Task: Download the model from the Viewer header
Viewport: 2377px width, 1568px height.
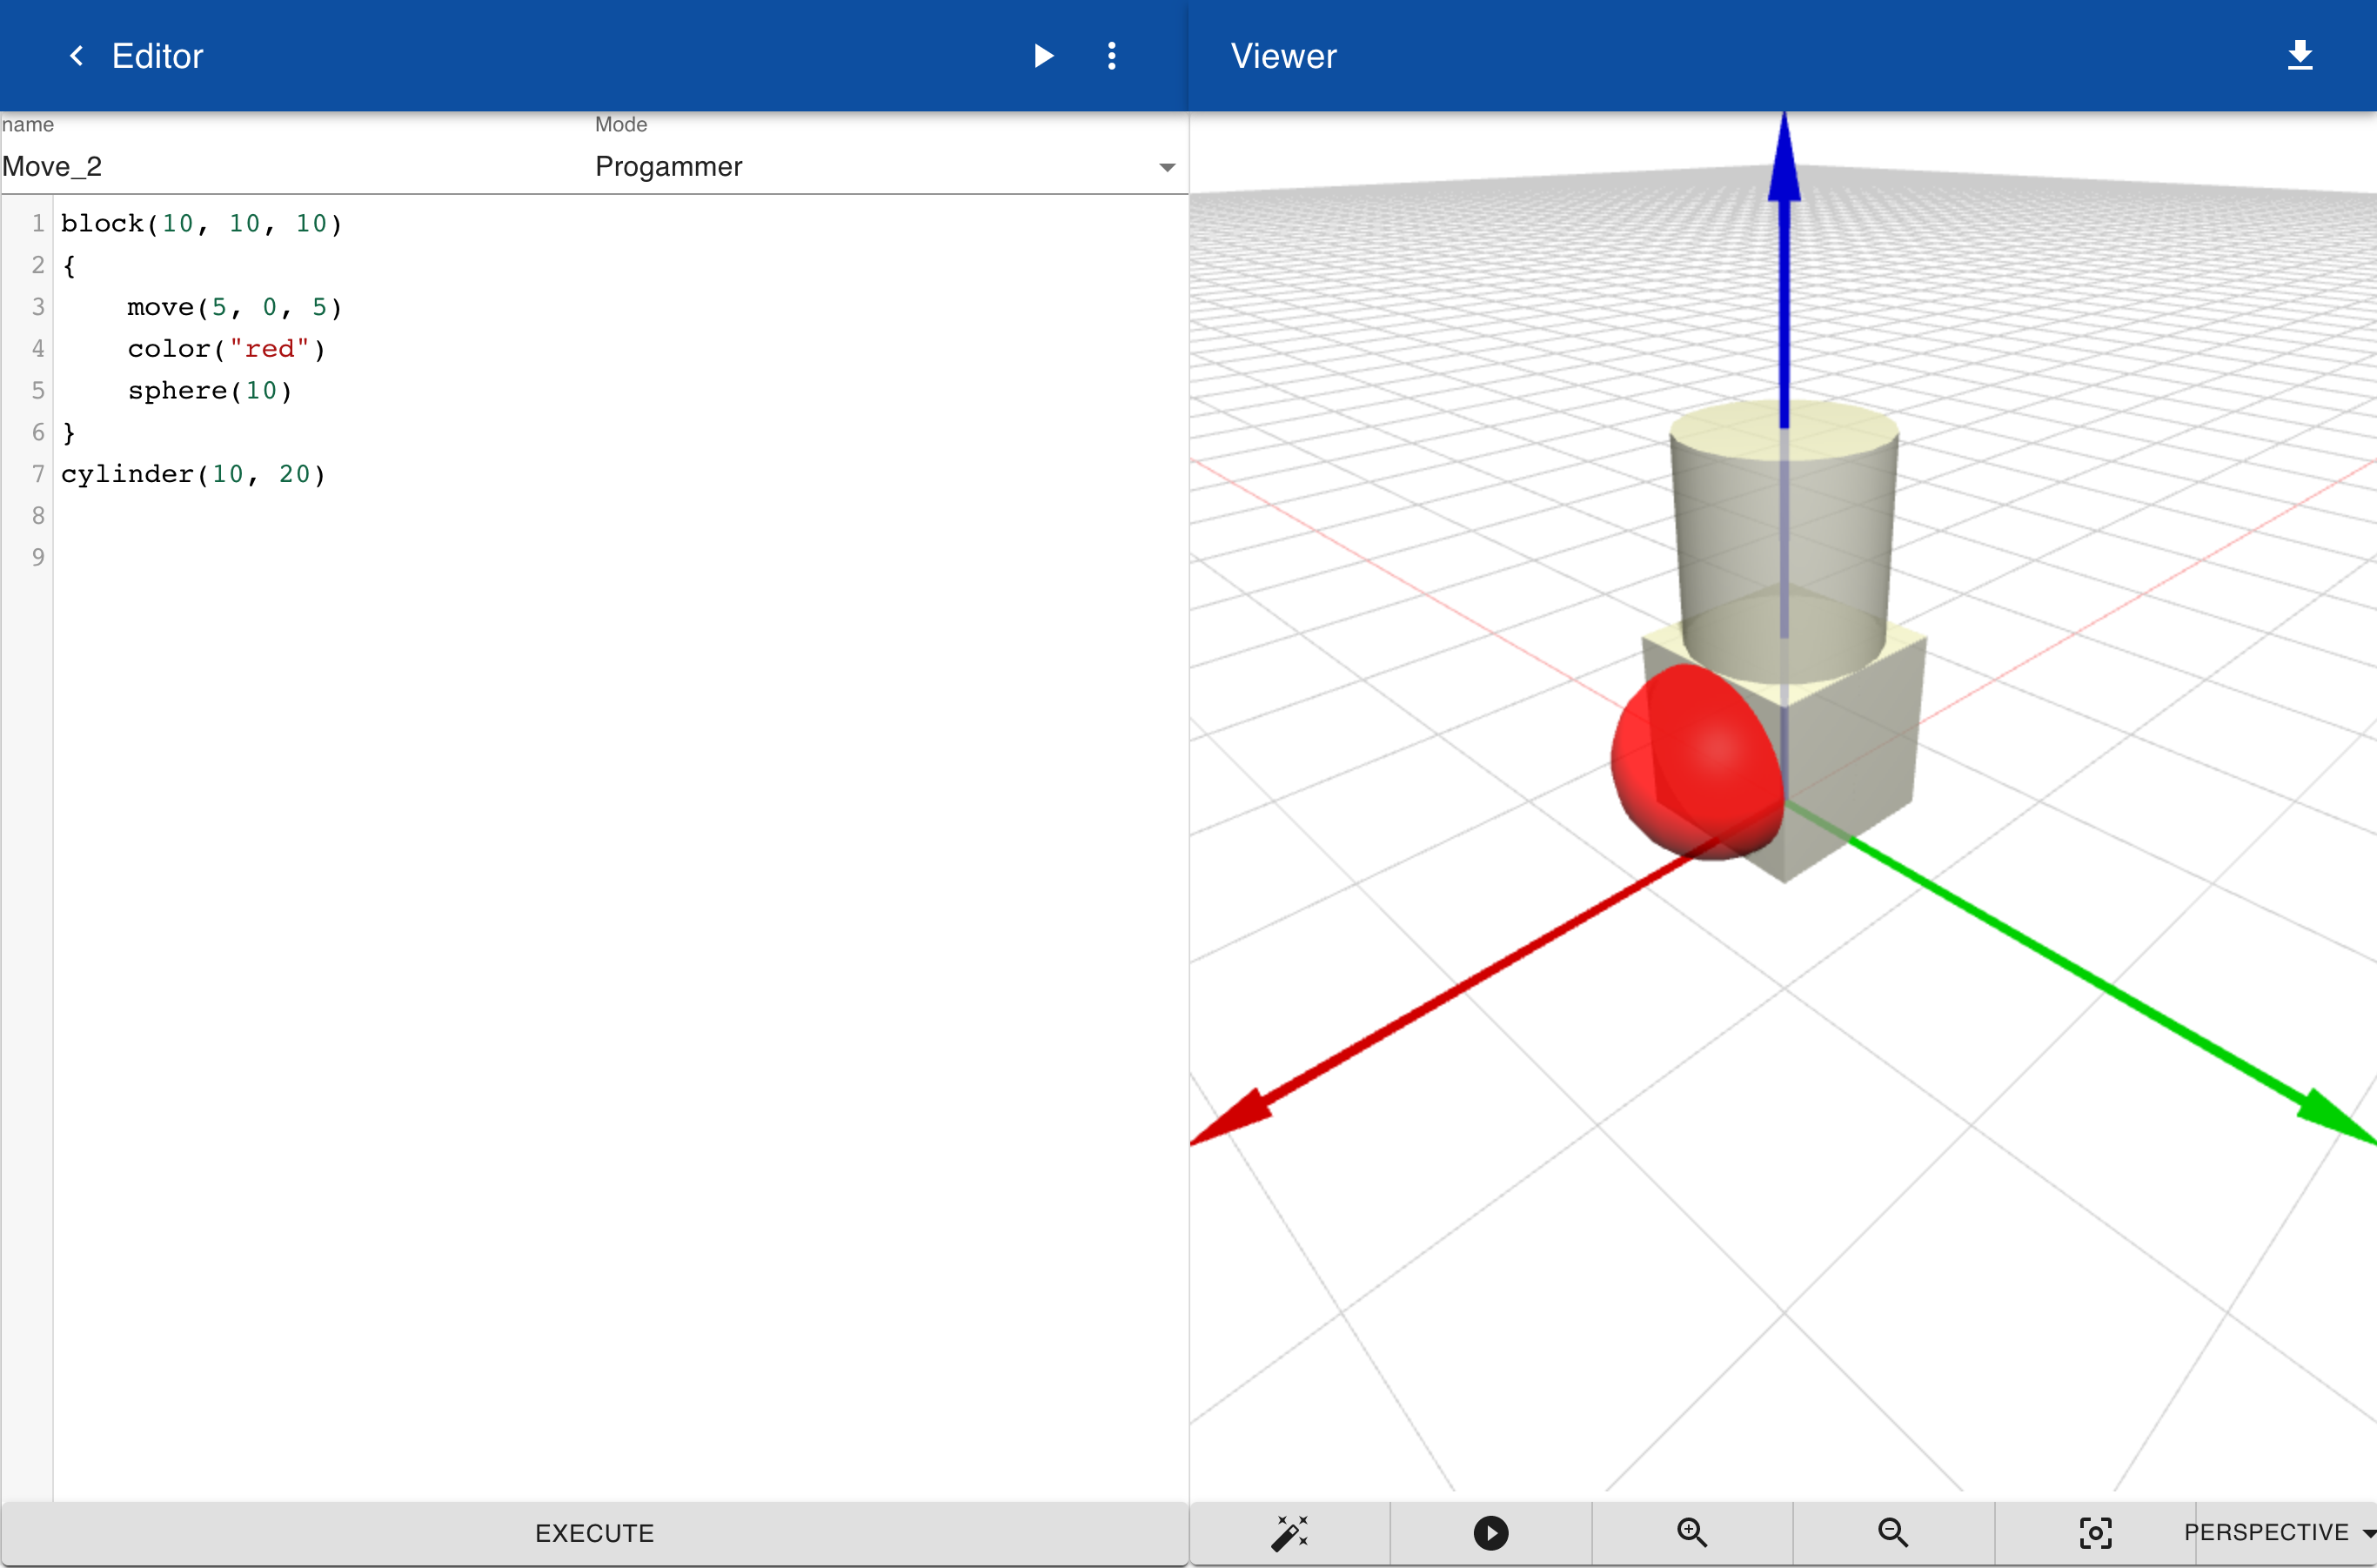Action: tap(2300, 56)
